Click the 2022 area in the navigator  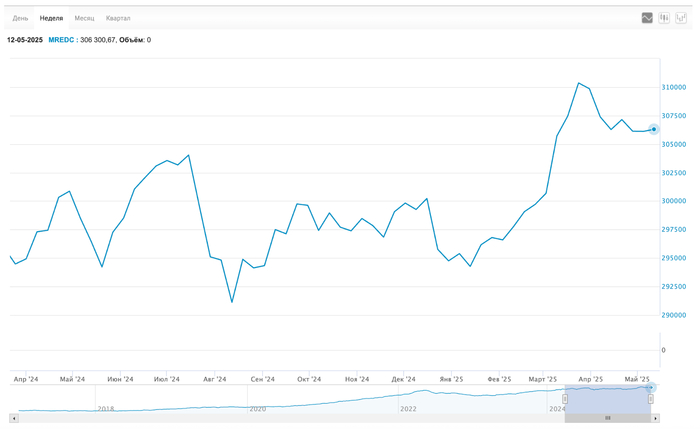coord(408,408)
